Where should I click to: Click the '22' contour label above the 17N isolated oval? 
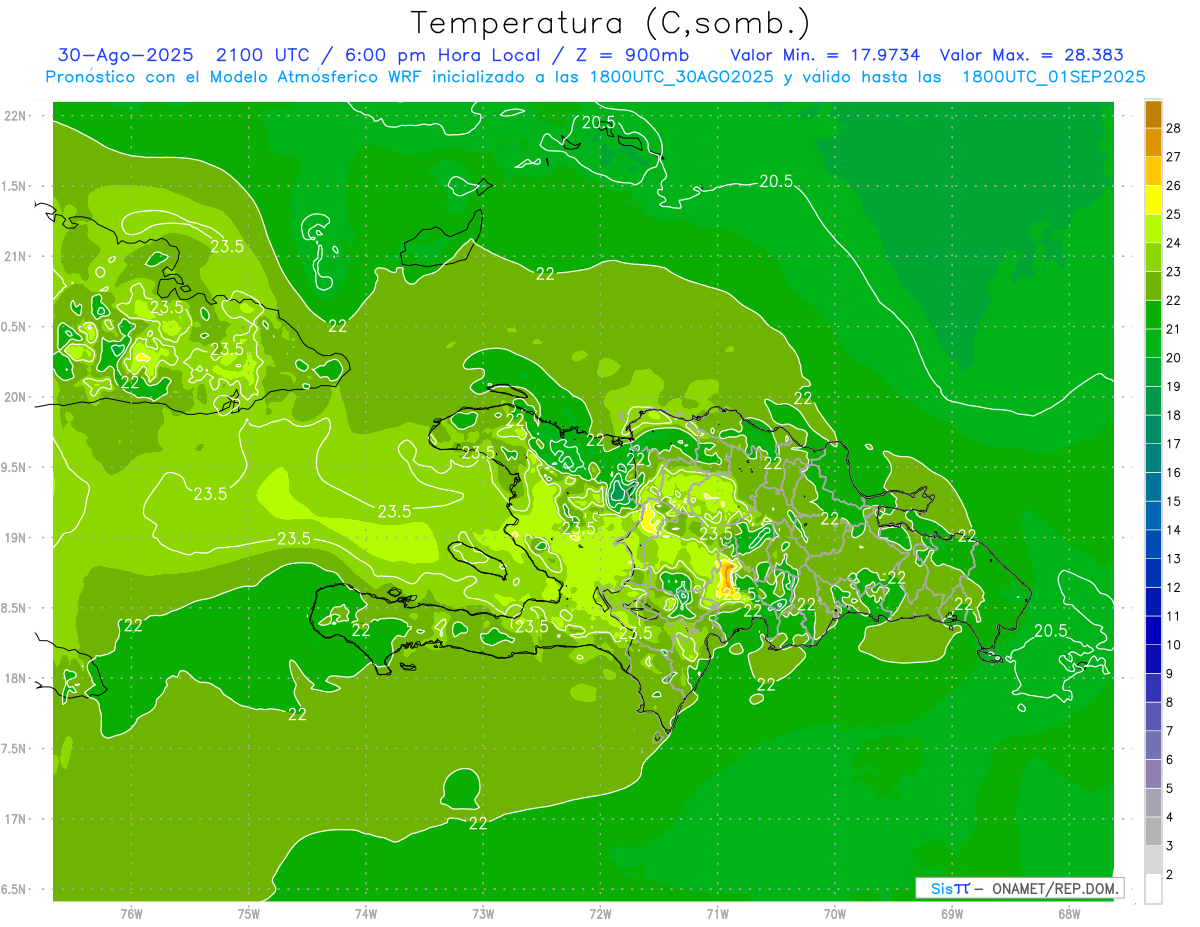click(478, 823)
